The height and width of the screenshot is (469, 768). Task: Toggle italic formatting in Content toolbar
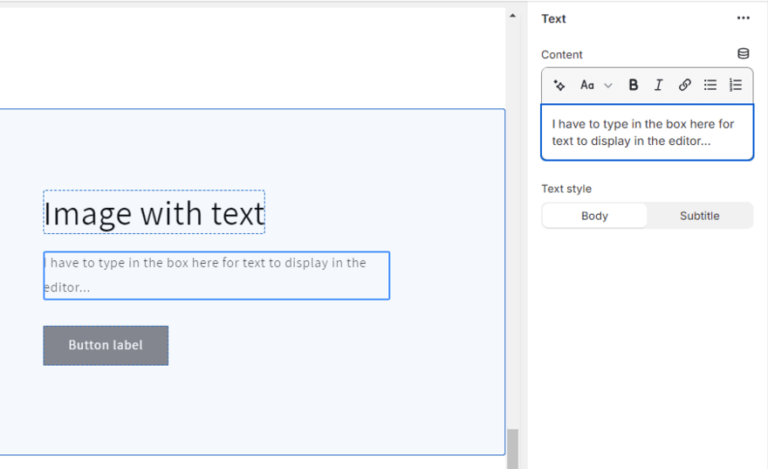[658, 86]
